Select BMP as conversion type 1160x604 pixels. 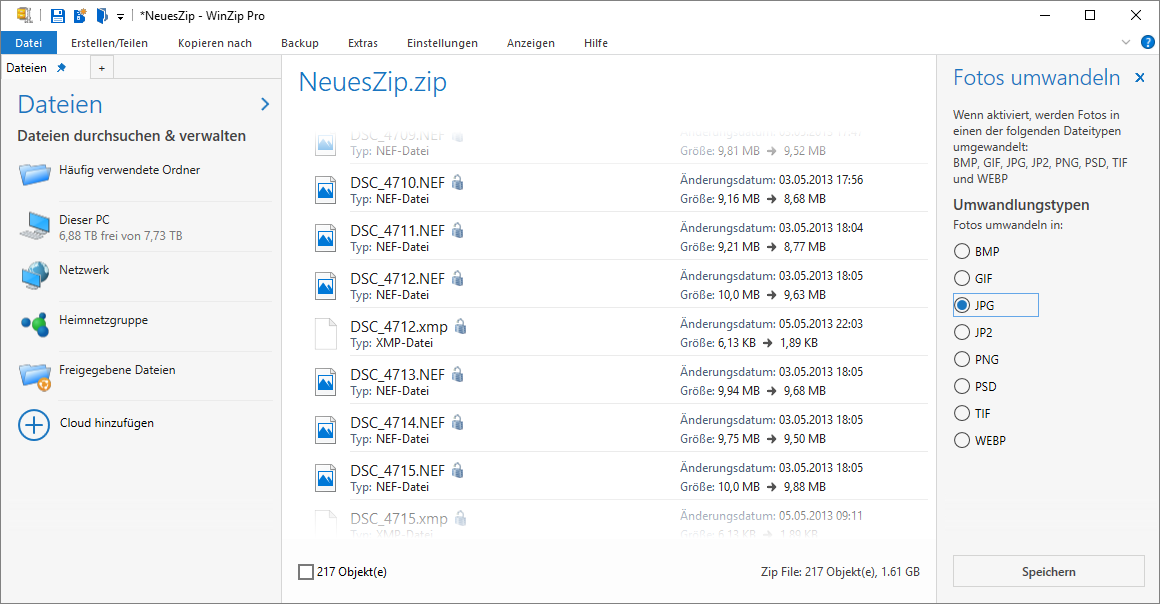(962, 252)
